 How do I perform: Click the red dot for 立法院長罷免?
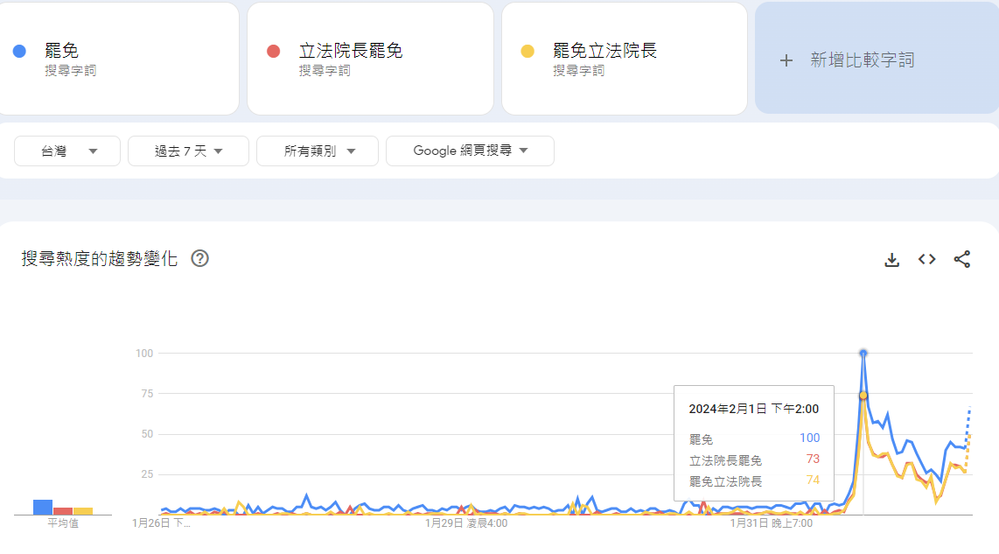(x=273, y=52)
